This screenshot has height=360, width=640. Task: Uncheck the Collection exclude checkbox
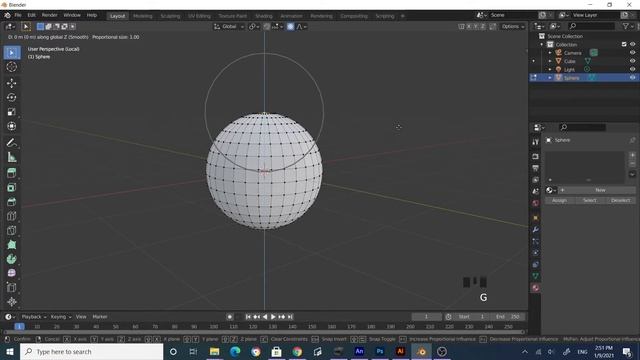(624, 44)
